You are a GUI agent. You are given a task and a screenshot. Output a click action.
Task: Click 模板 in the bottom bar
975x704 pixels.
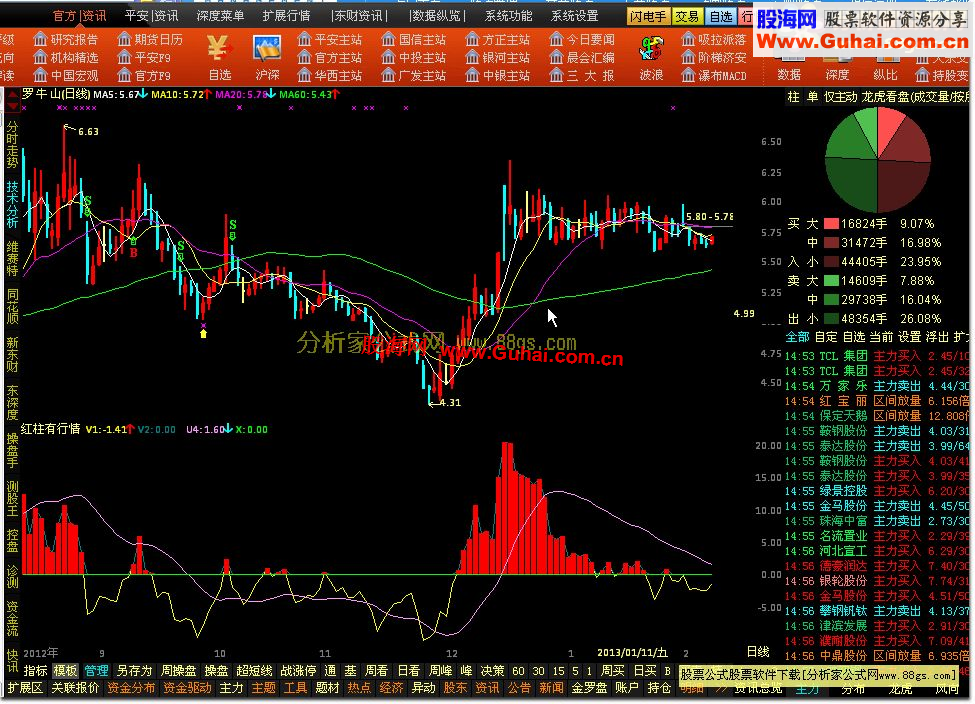[x=65, y=671]
